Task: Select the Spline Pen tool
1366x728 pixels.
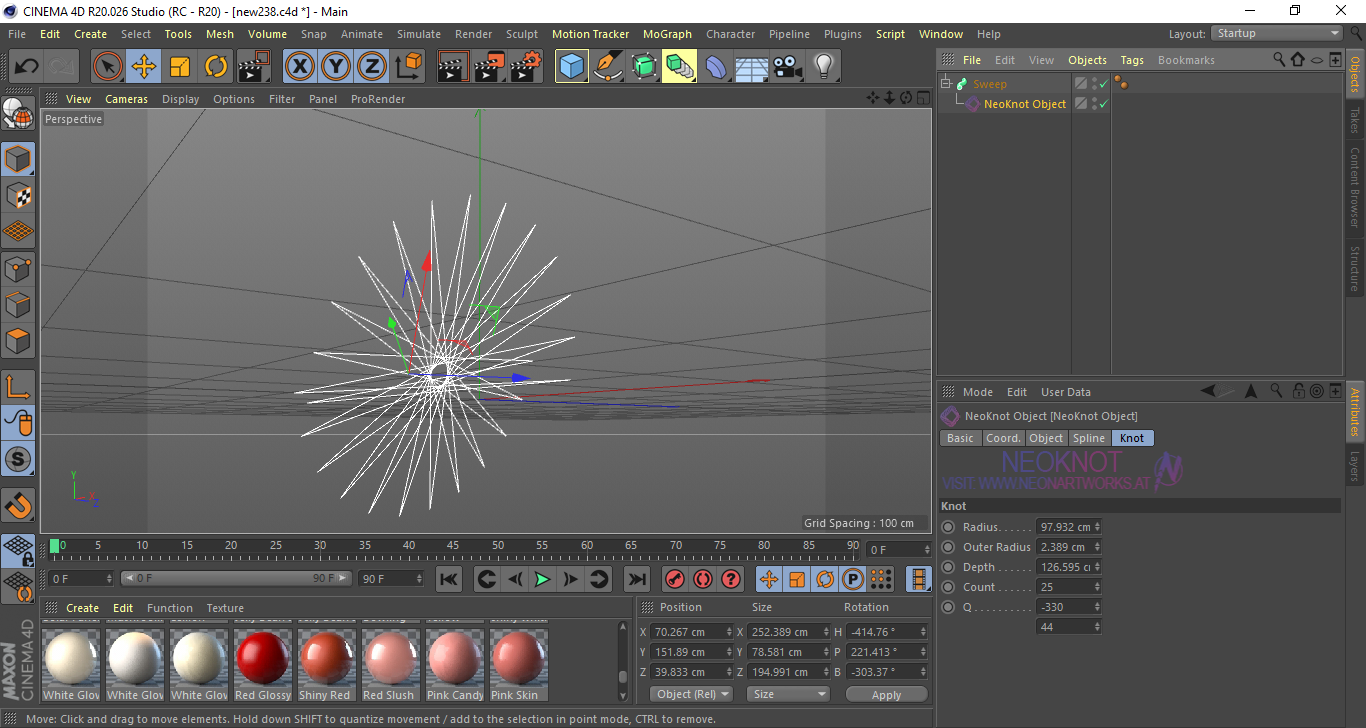Action: (x=608, y=67)
